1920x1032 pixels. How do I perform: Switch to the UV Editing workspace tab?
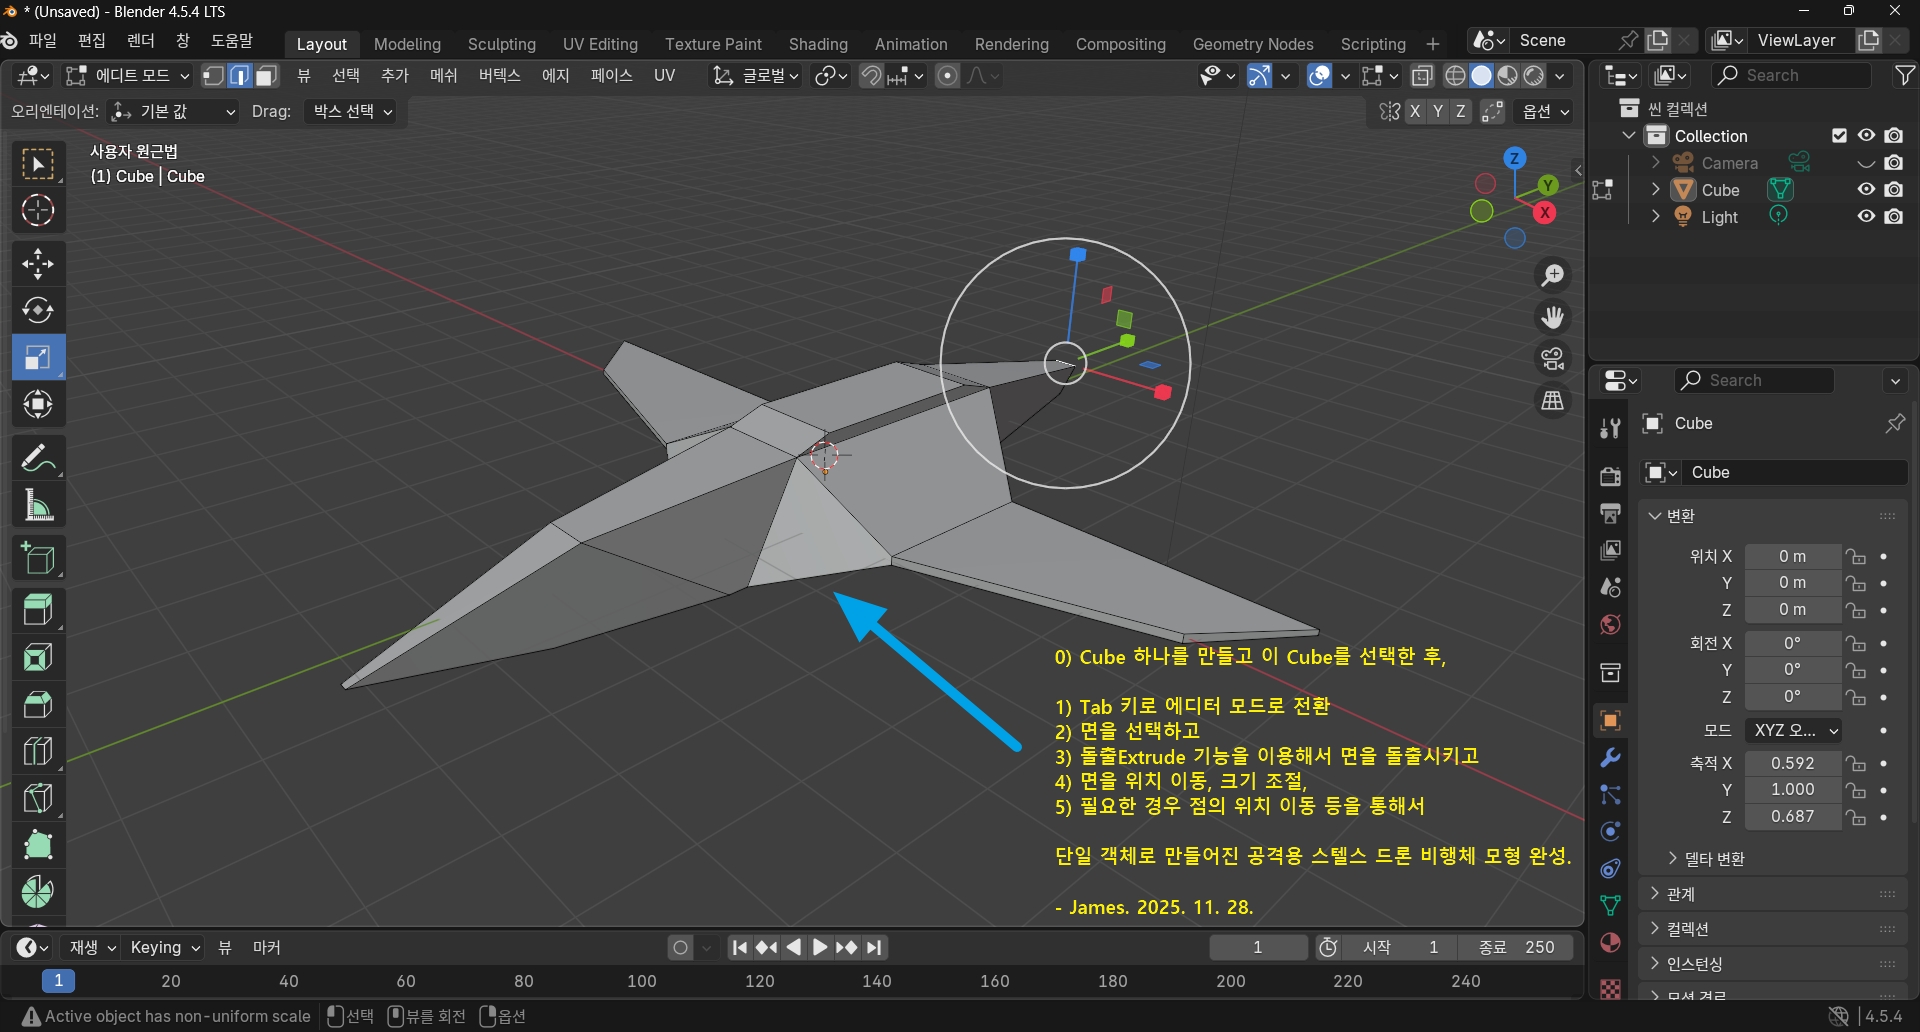point(600,44)
